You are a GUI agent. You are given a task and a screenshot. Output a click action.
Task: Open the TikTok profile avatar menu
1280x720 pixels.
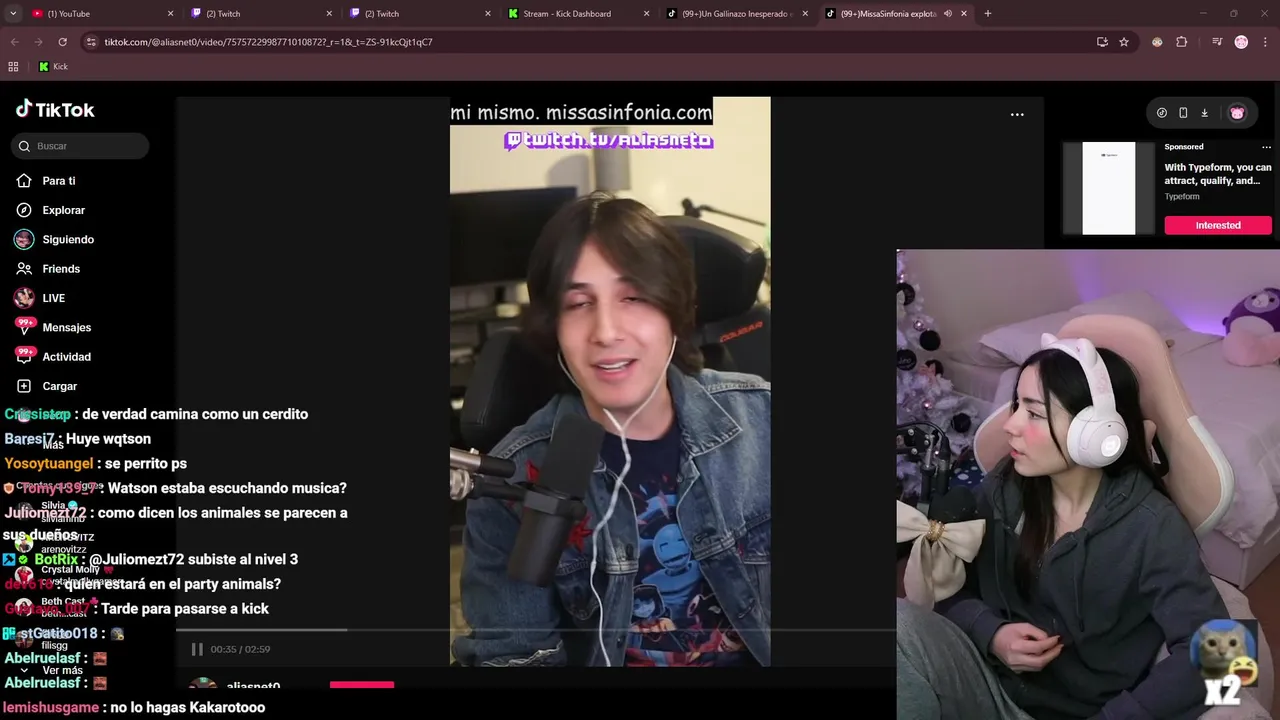pos(1237,113)
